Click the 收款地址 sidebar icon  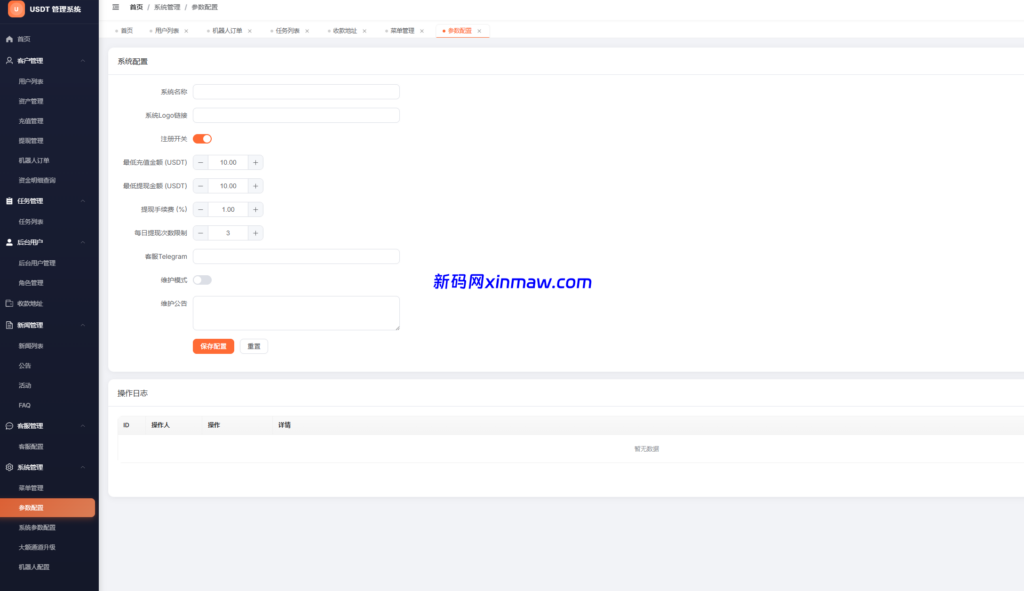pyautogui.click(x=8, y=303)
